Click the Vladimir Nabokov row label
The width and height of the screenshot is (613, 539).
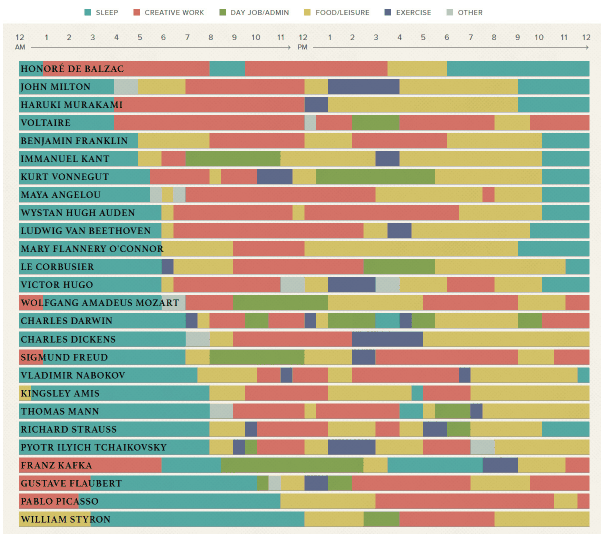tap(73, 375)
